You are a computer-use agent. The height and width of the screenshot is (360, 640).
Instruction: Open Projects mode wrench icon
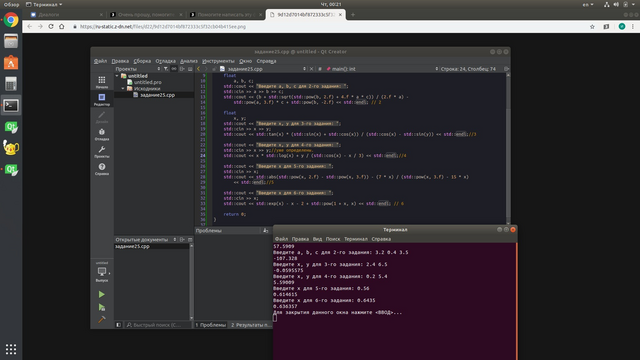(102, 151)
